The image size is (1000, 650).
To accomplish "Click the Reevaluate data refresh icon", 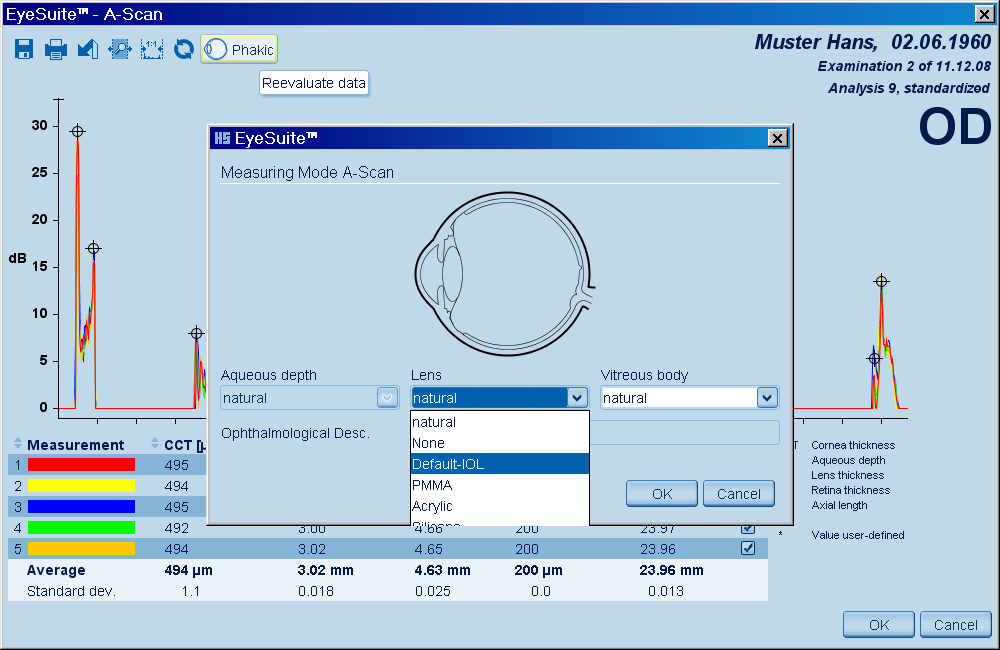I will tap(183, 49).
